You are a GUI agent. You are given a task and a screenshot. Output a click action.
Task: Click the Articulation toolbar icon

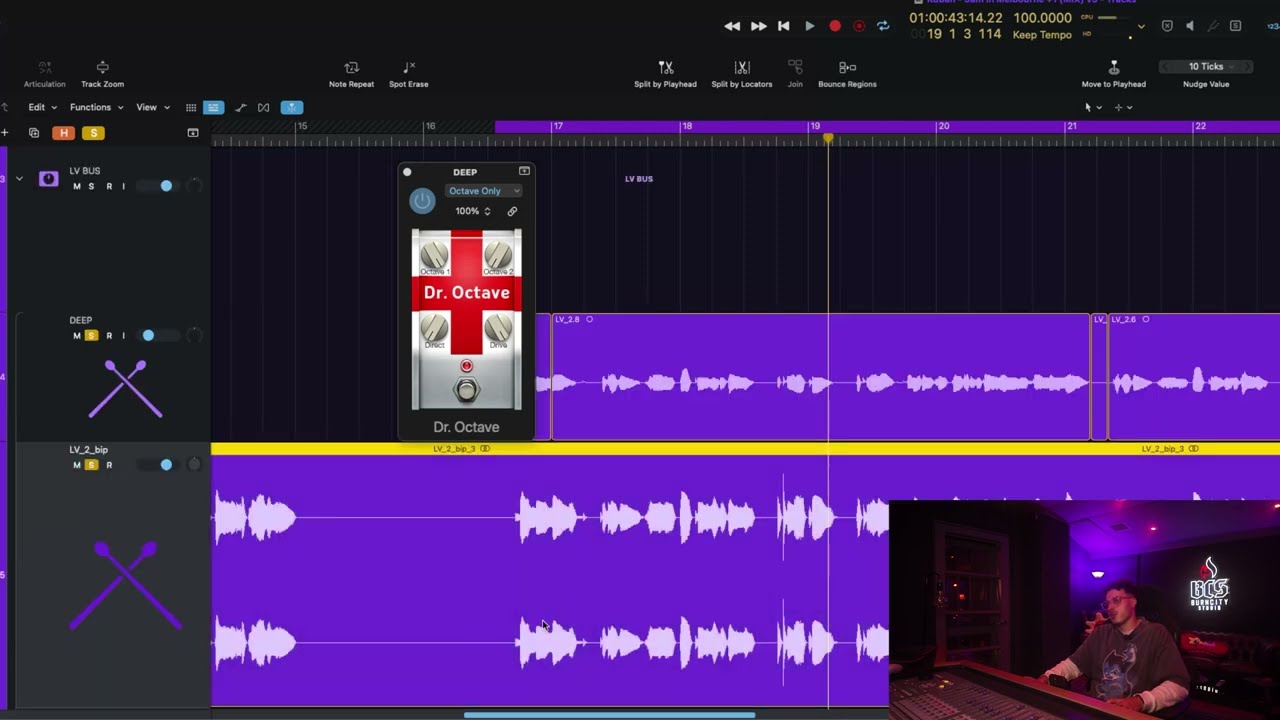point(44,67)
